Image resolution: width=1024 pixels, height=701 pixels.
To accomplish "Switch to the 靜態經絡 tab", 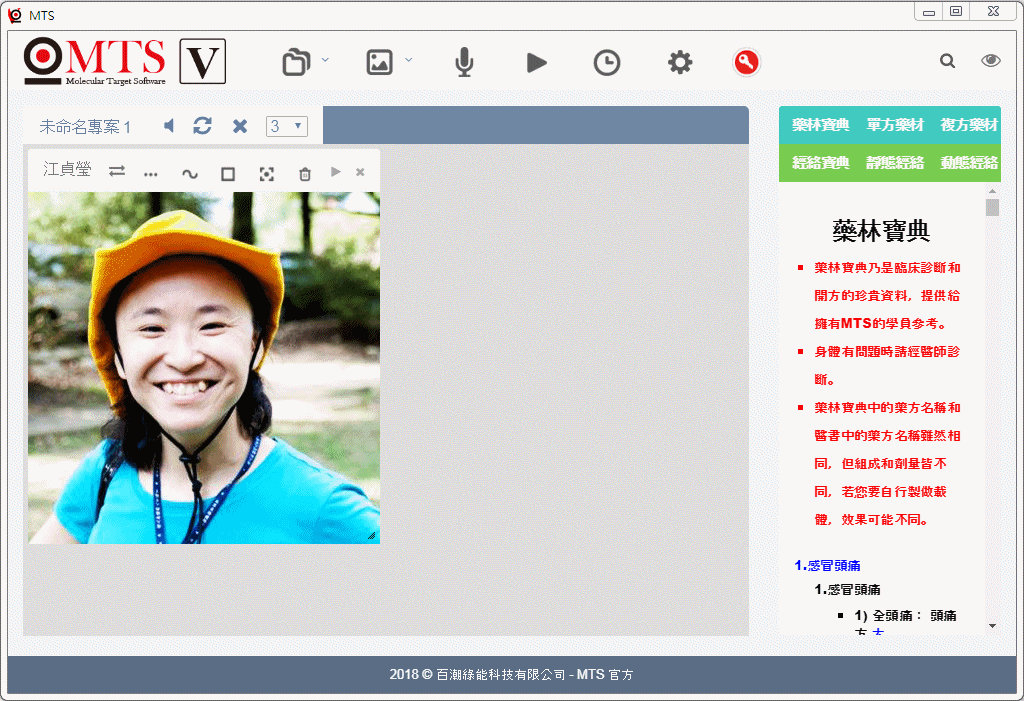I will [895, 163].
